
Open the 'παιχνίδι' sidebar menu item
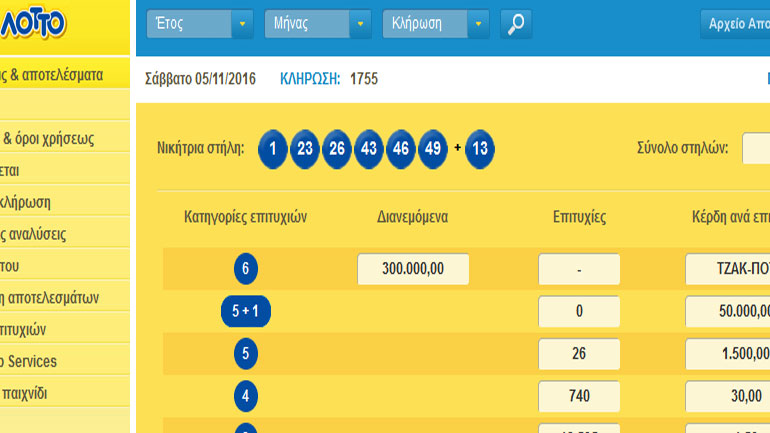pyautogui.click(x=65, y=393)
